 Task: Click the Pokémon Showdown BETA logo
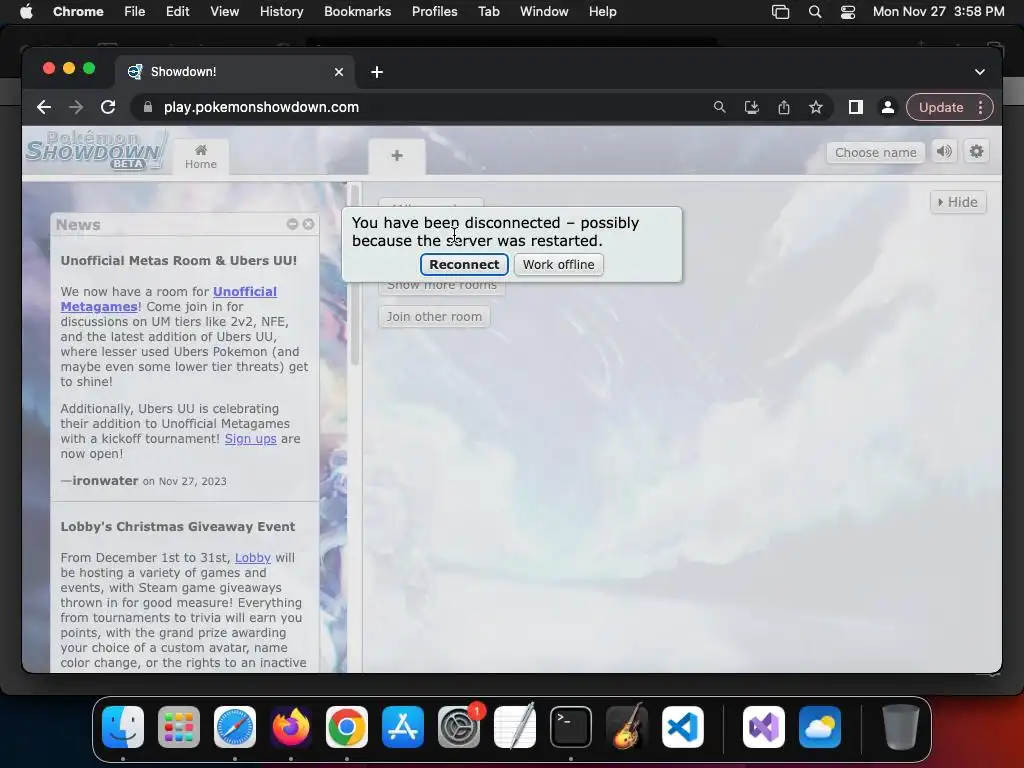(97, 150)
